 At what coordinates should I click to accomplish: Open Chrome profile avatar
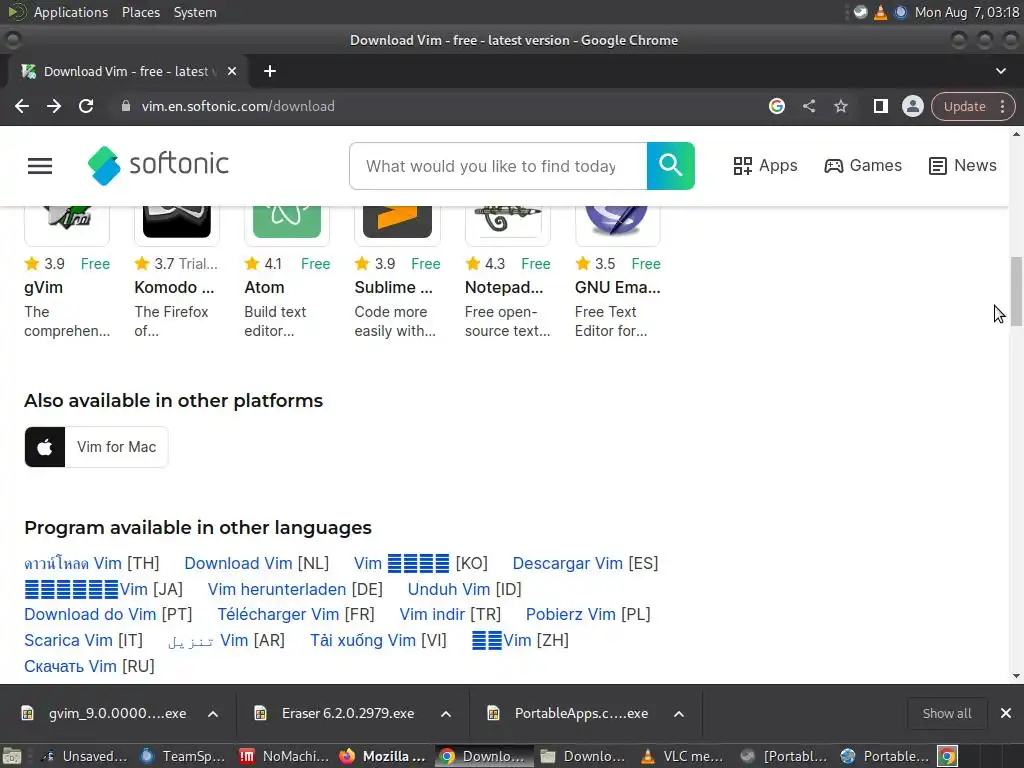click(912, 106)
